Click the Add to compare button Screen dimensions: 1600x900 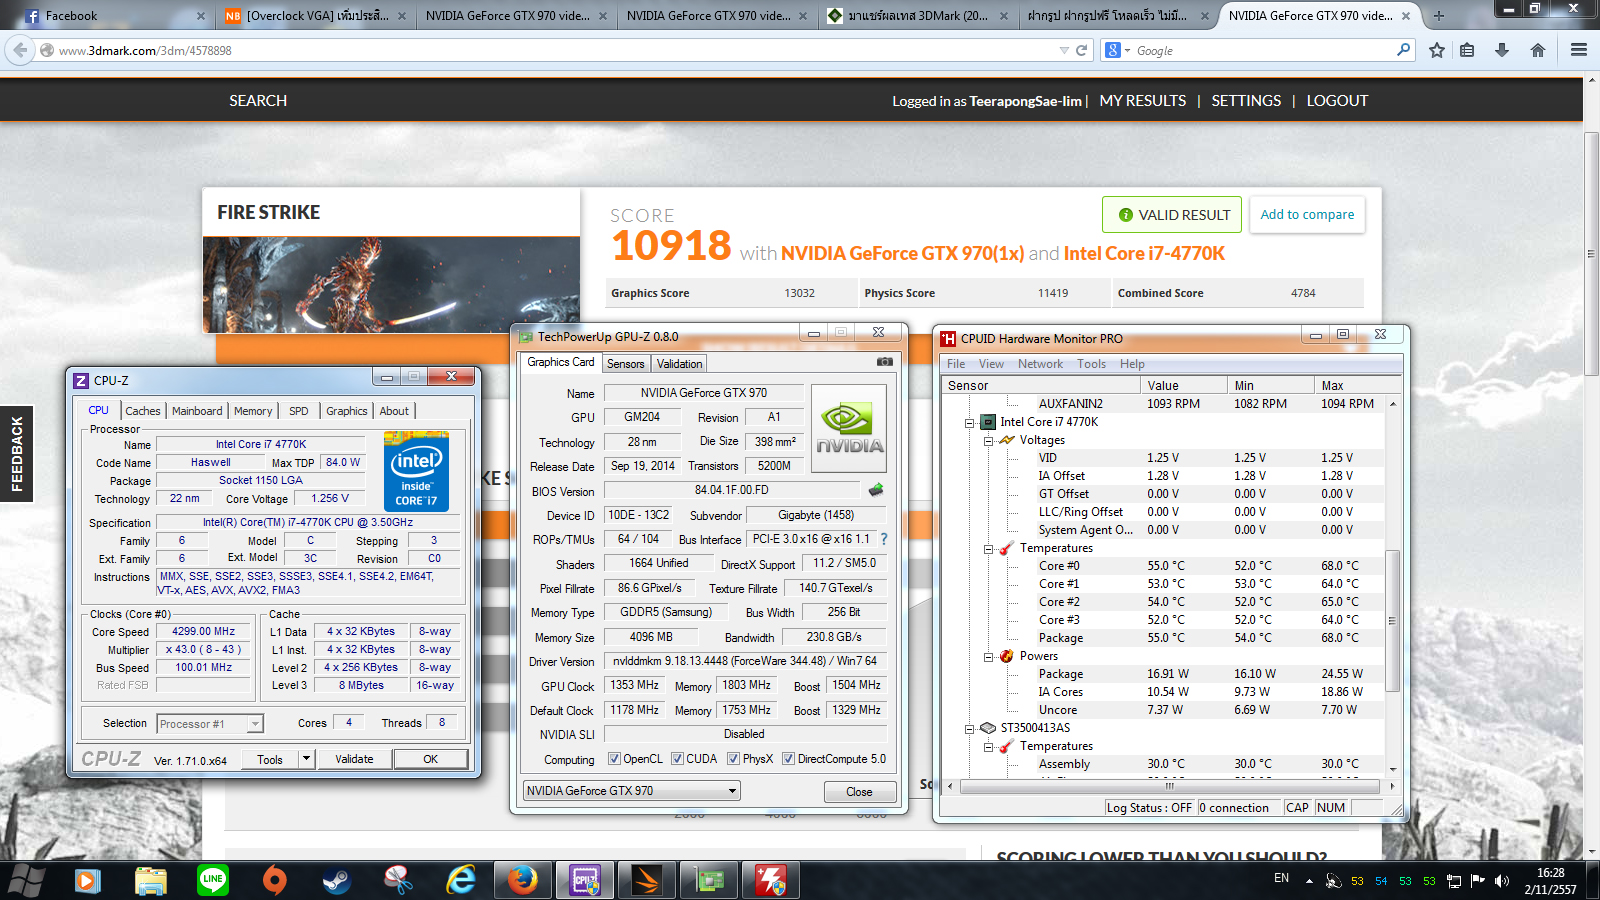[1307, 215]
